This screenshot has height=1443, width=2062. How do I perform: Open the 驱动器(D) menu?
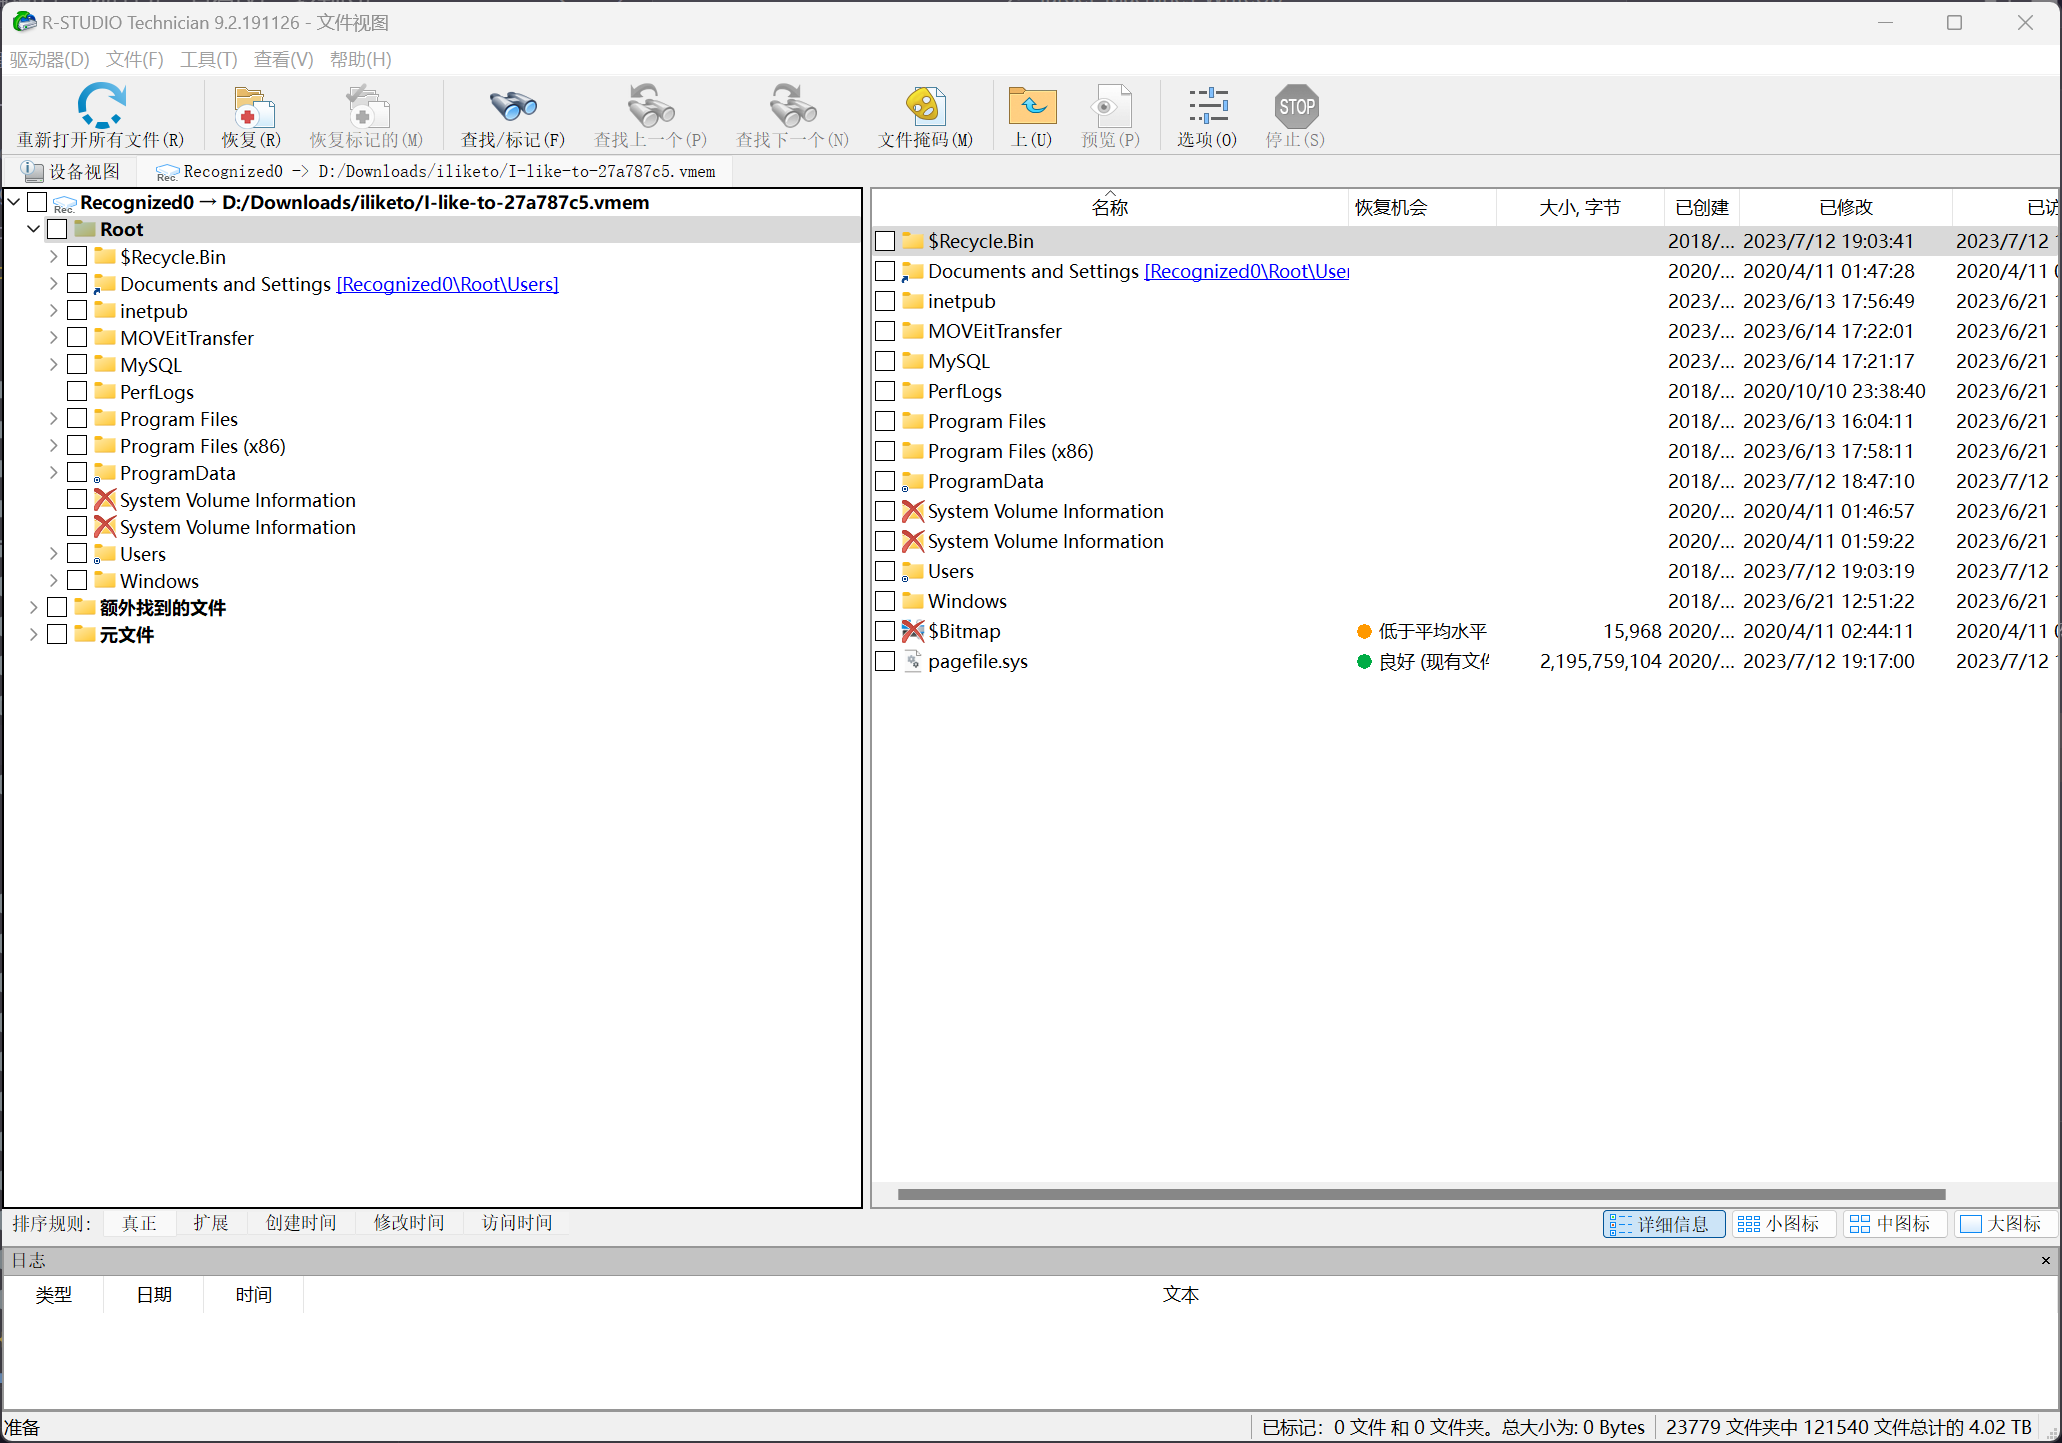(50, 59)
